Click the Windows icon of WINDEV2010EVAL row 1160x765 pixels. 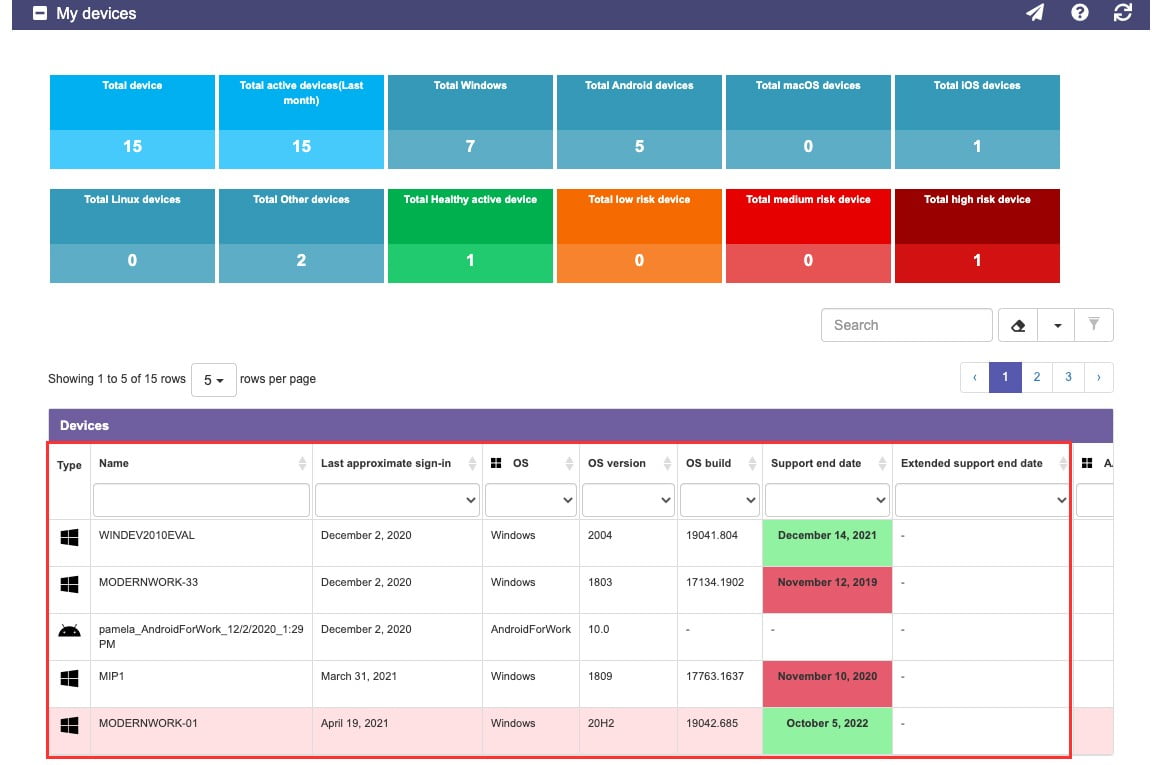point(70,537)
